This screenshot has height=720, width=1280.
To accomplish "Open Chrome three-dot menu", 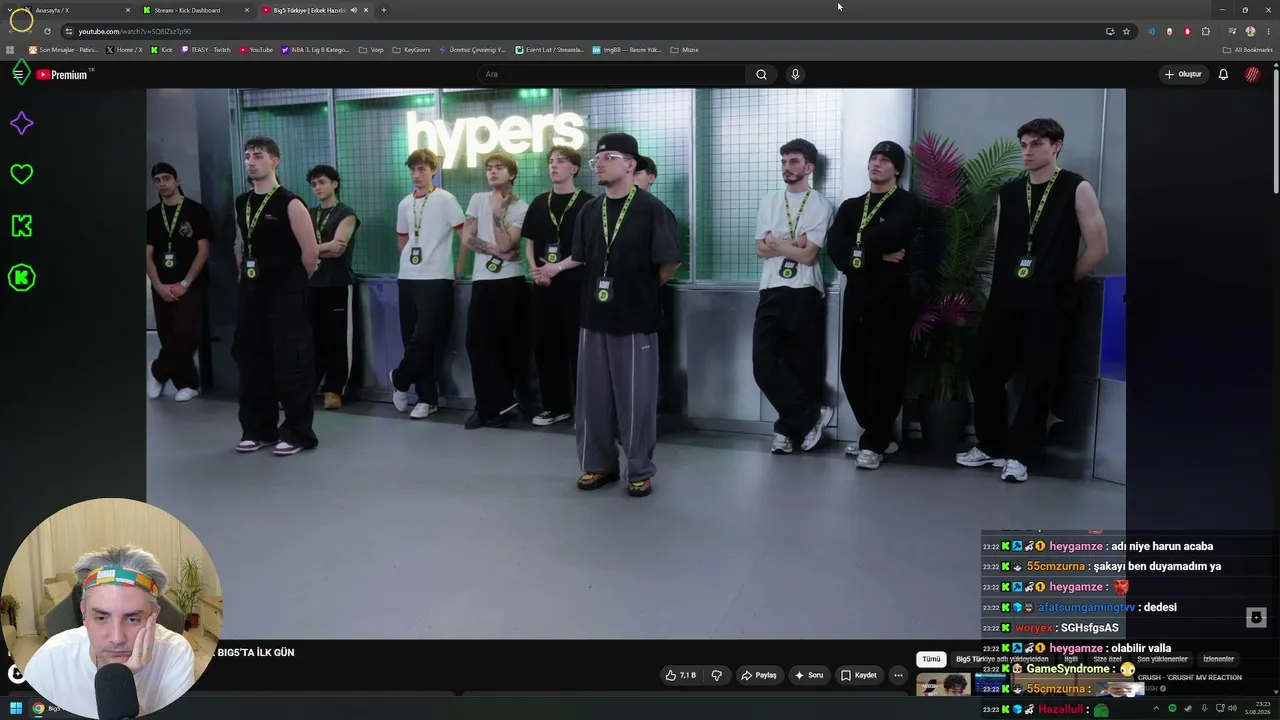I will click(x=1269, y=31).
